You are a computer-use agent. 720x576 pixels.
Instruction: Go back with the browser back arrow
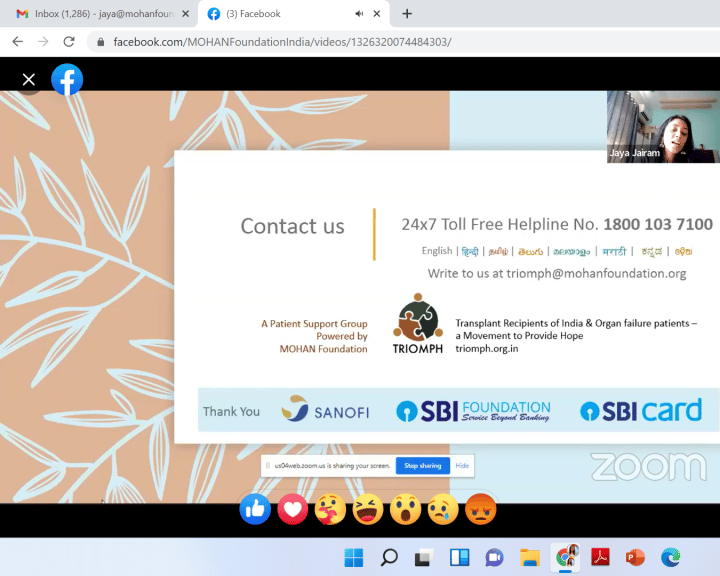tap(17, 42)
